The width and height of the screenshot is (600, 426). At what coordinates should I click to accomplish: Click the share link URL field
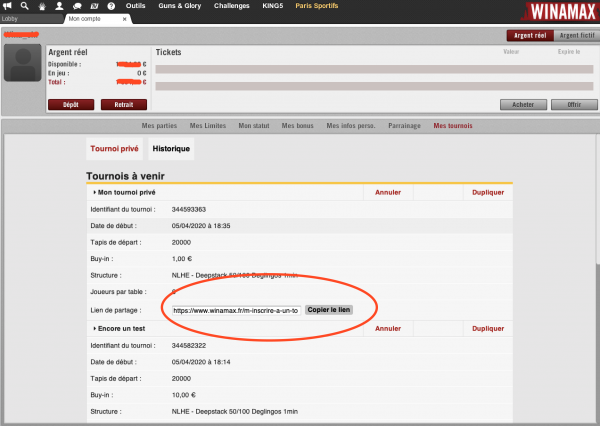tap(236, 310)
